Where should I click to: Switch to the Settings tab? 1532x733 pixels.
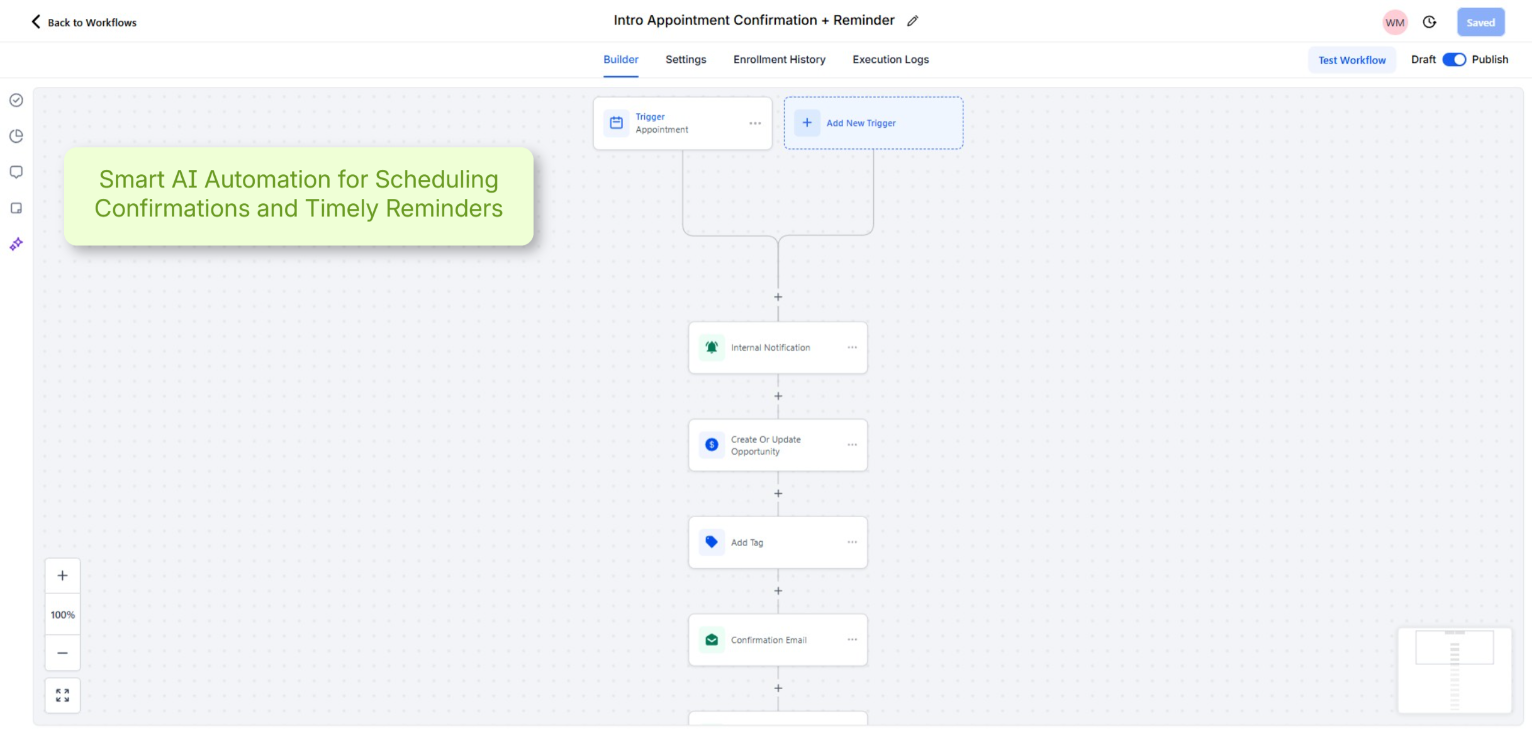coord(686,60)
